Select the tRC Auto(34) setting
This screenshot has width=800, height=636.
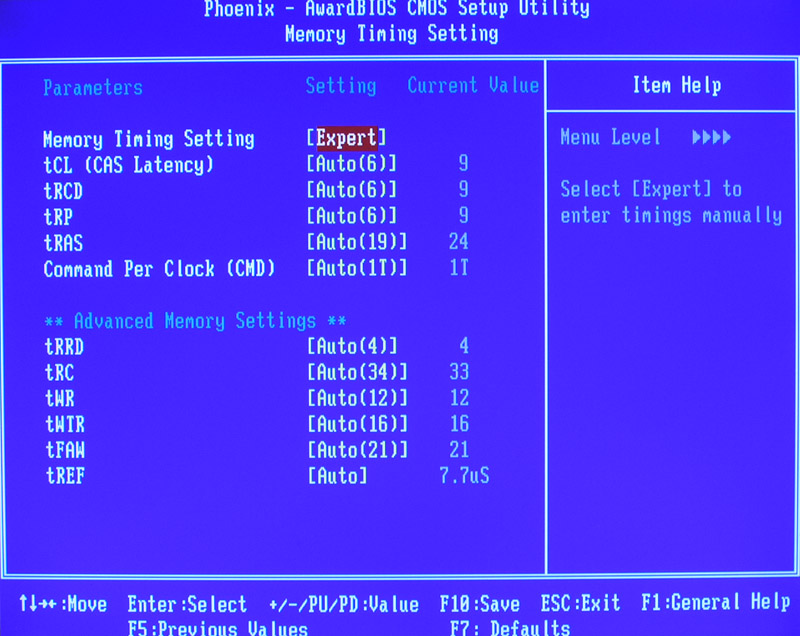[357, 372]
